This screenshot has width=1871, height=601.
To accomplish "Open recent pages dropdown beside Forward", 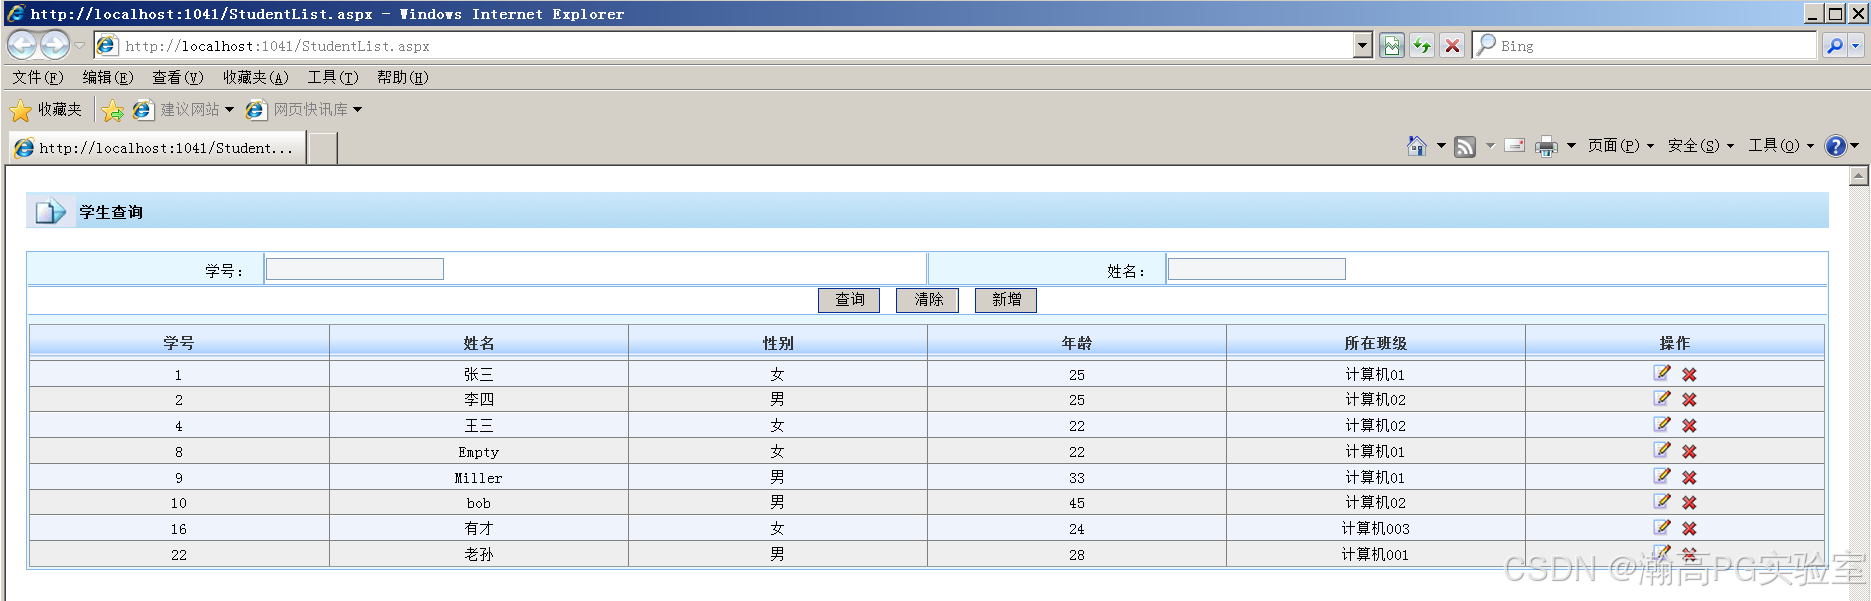I will (x=80, y=45).
